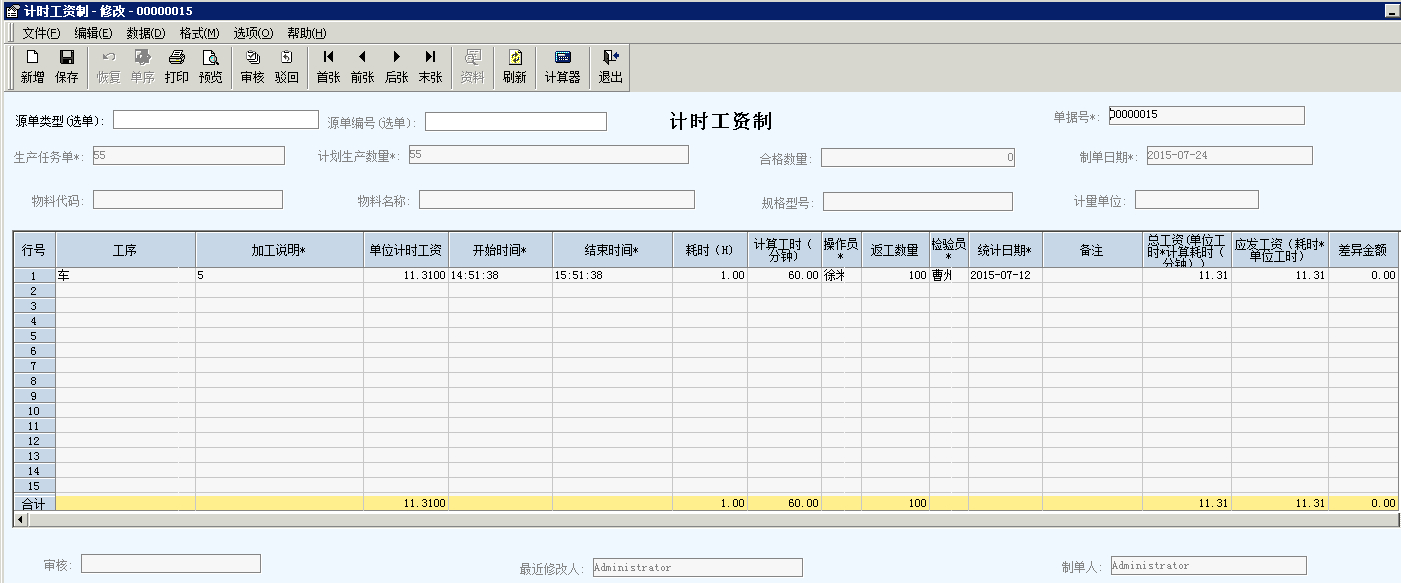
Task: Select row header number 1
Action: (x=34, y=275)
